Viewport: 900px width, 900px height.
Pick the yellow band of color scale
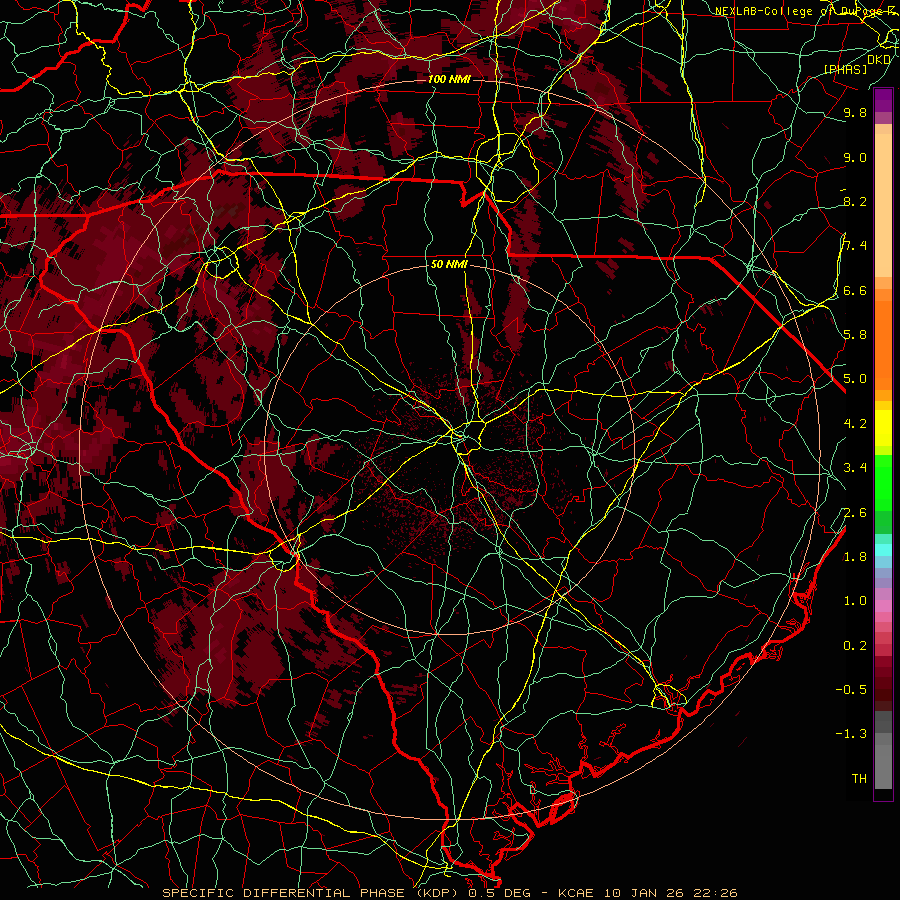[883, 428]
